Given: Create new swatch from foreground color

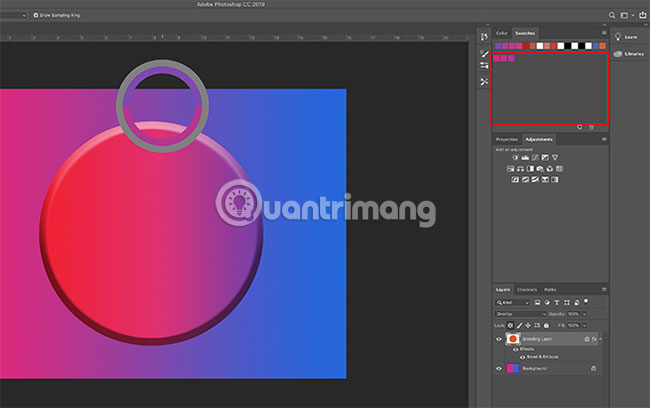Looking at the screenshot, I should tap(580, 127).
